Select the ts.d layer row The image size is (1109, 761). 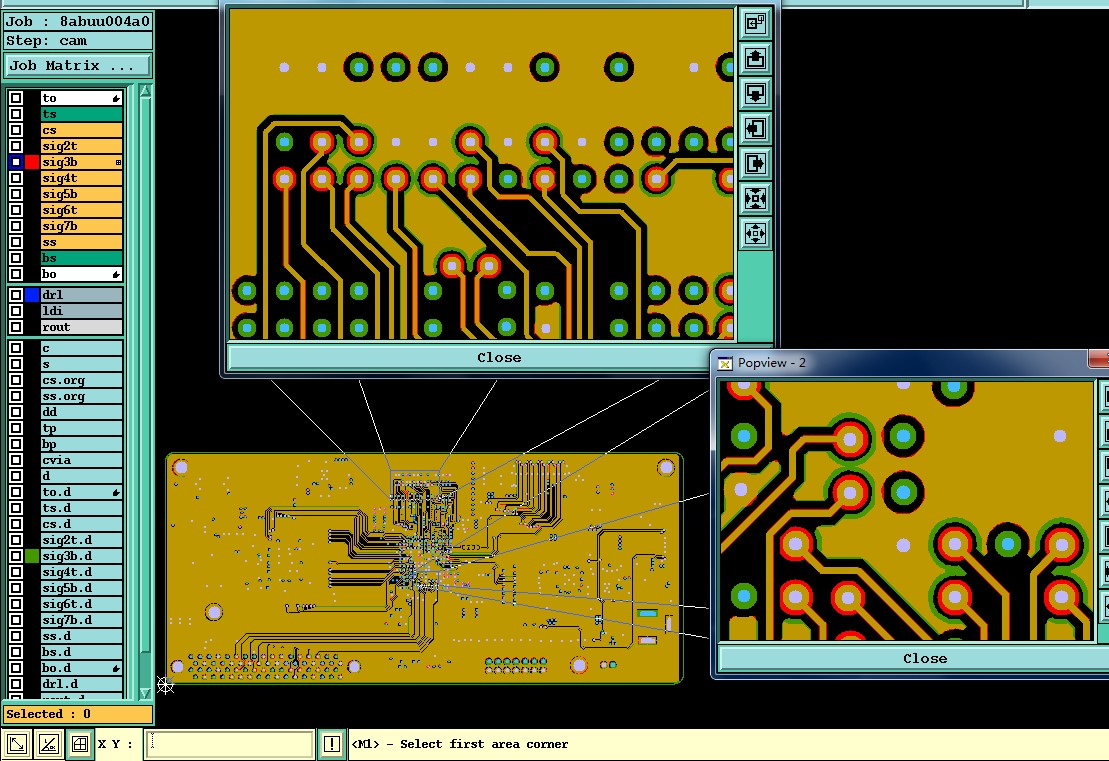[x=81, y=508]
